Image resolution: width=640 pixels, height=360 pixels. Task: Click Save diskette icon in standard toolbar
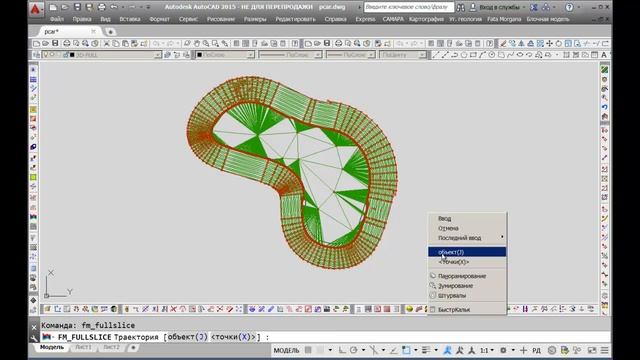55,43
